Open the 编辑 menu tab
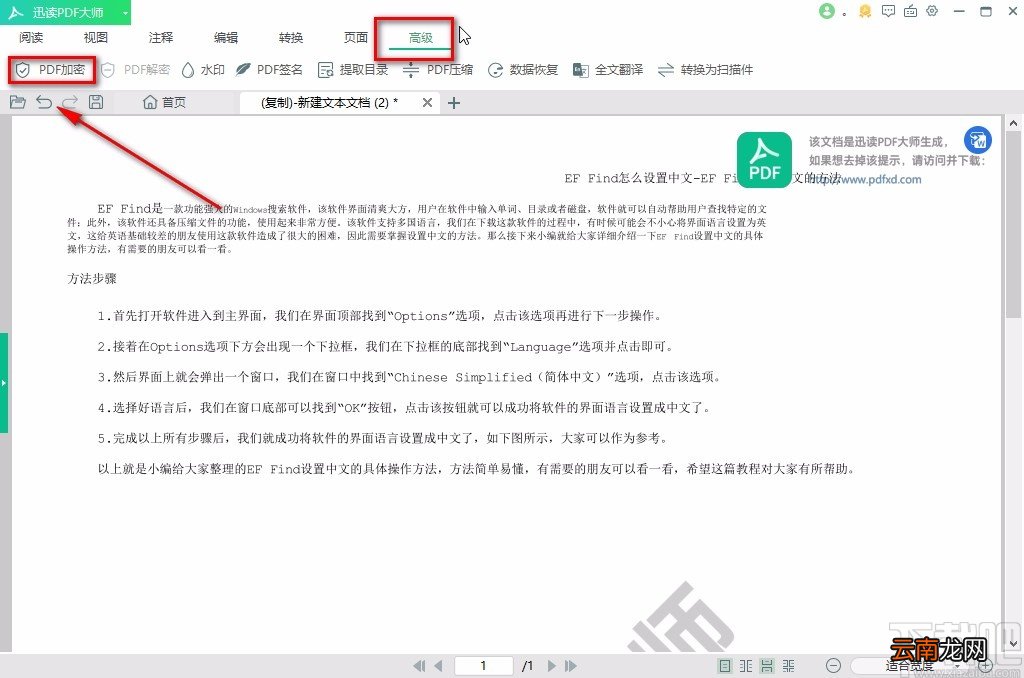This screenshot has width=1024, height=678. click(x=226, y=38)
